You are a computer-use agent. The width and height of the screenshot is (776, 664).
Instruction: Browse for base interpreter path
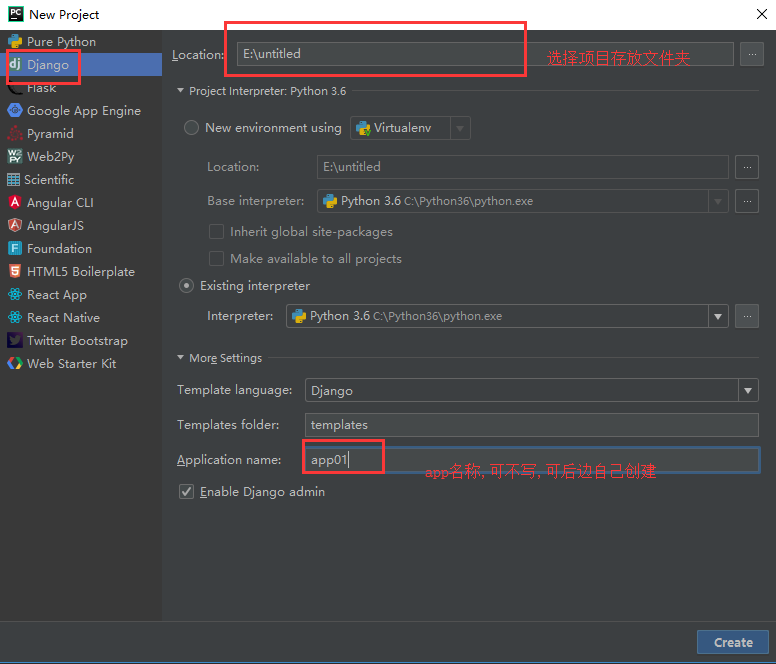click(747, 201)
